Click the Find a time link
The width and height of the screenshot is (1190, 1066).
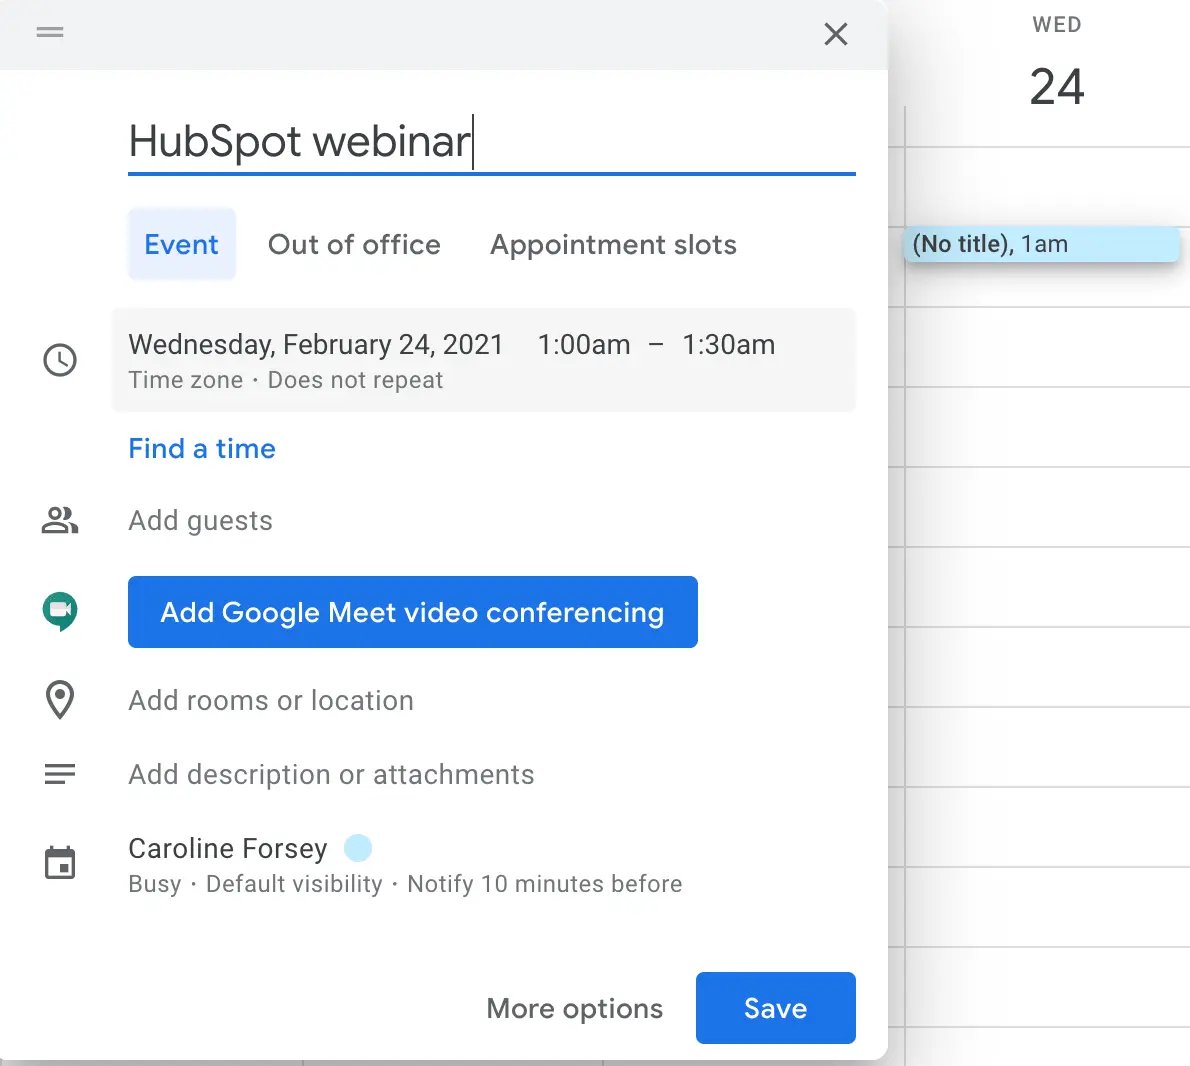pyautogui.click(x=202, y=449)
